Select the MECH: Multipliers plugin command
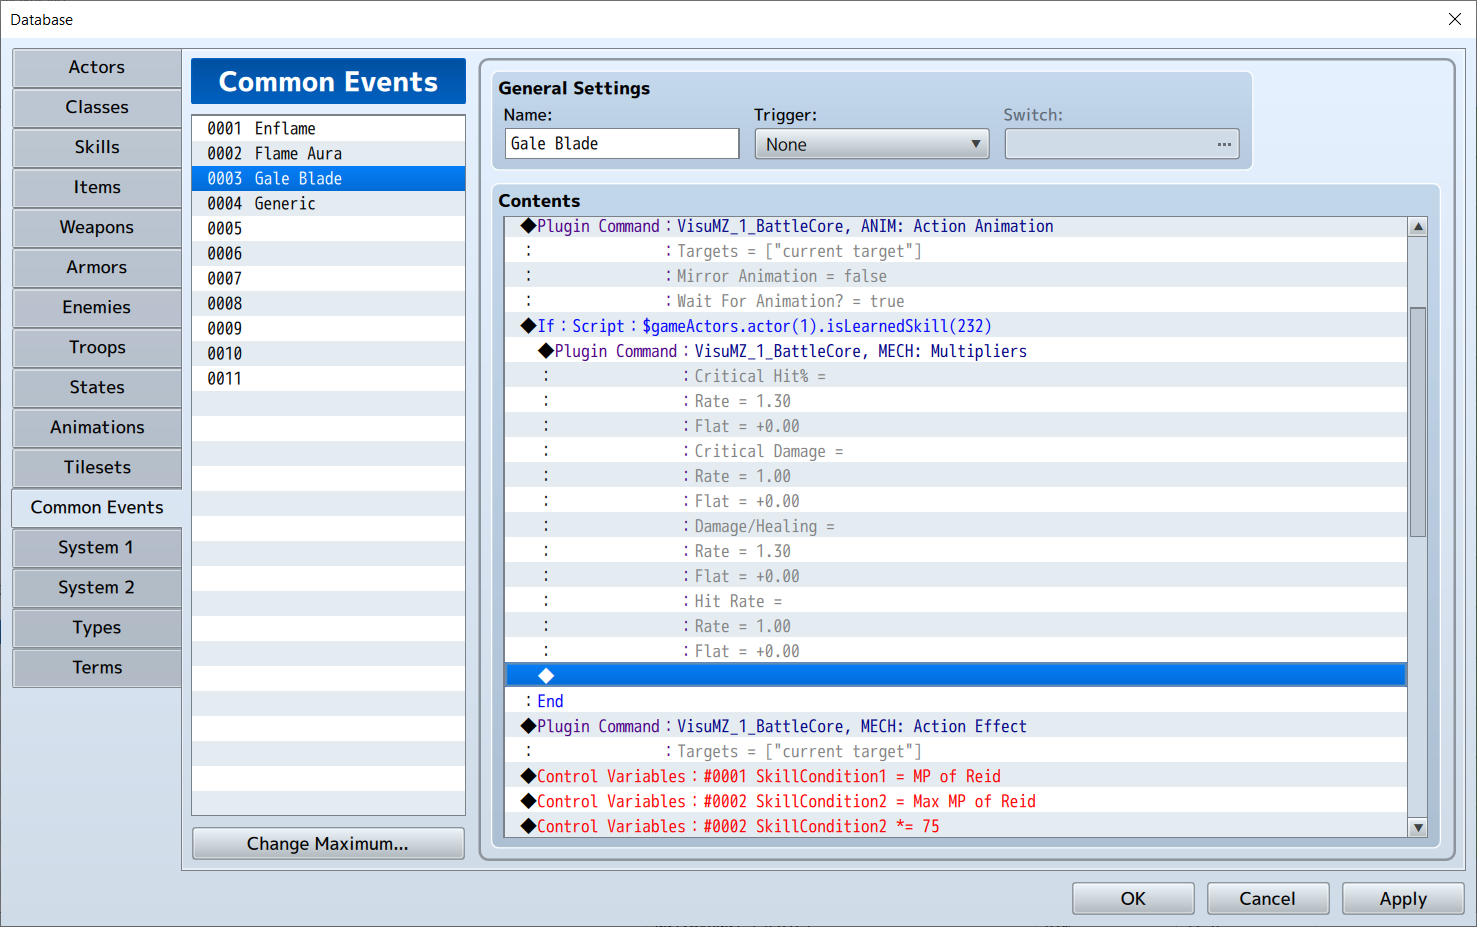The image size is (1477, 927). click(x=955, y=351)
